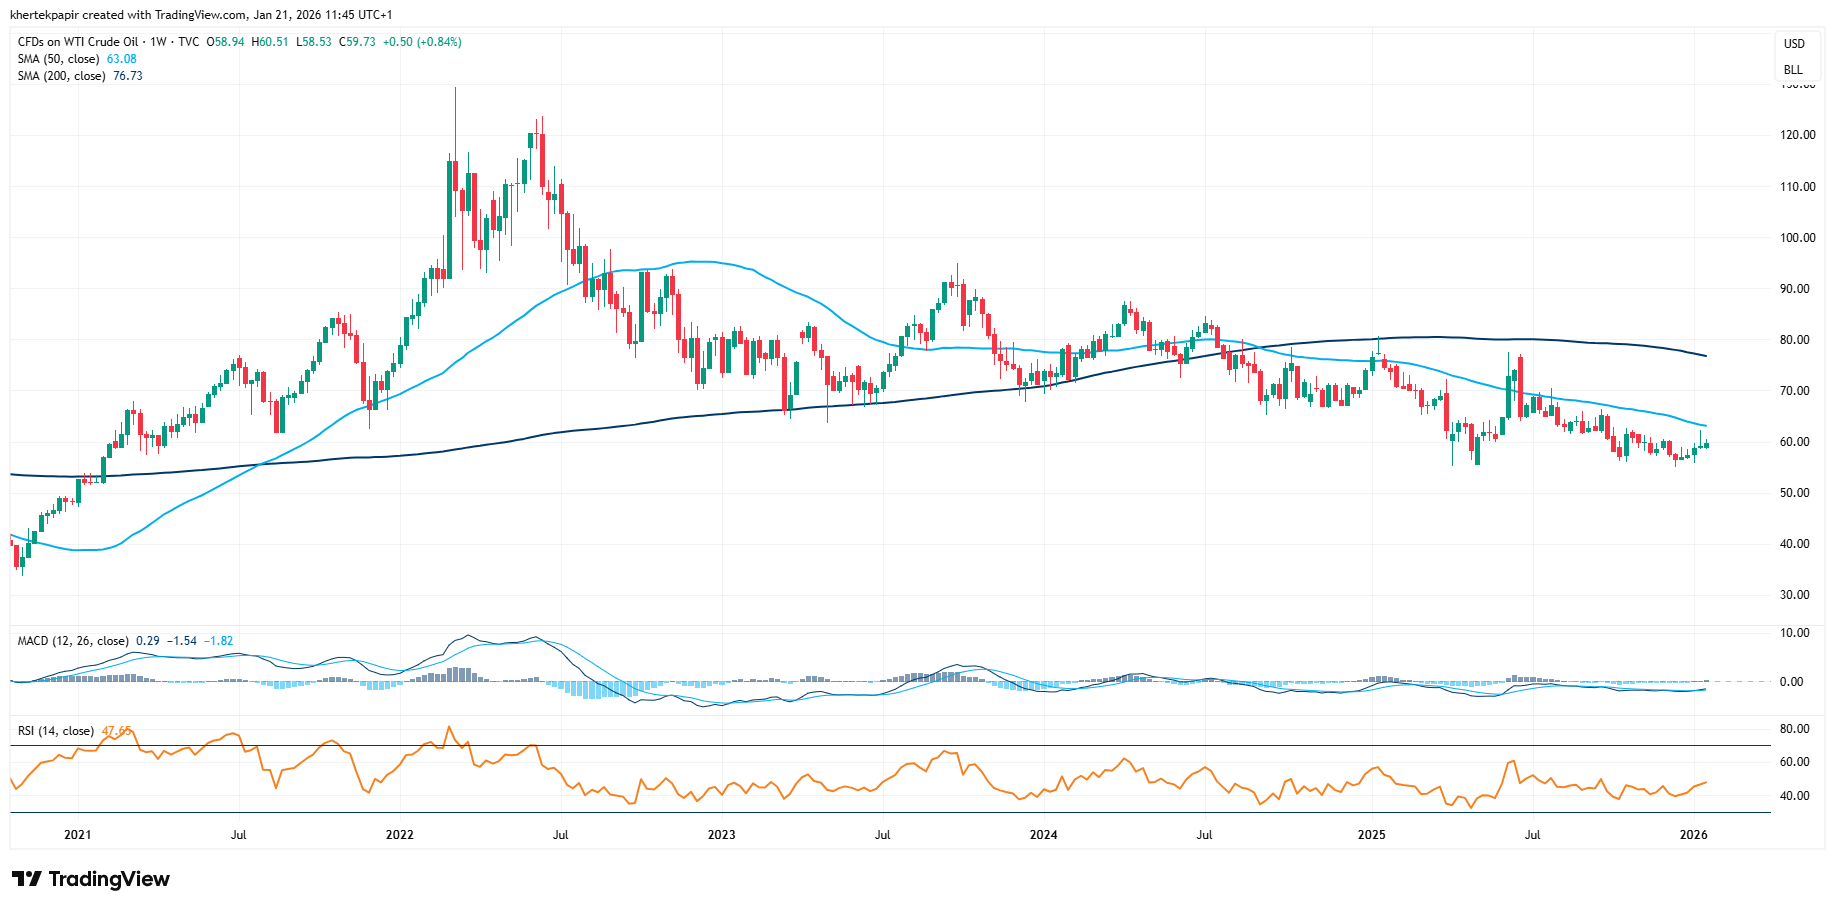Click the 100.00 price axis label
Image resolution: width=1835 pixels, height=909 pixels.
pyautogui.click(x=1797, y=238)
